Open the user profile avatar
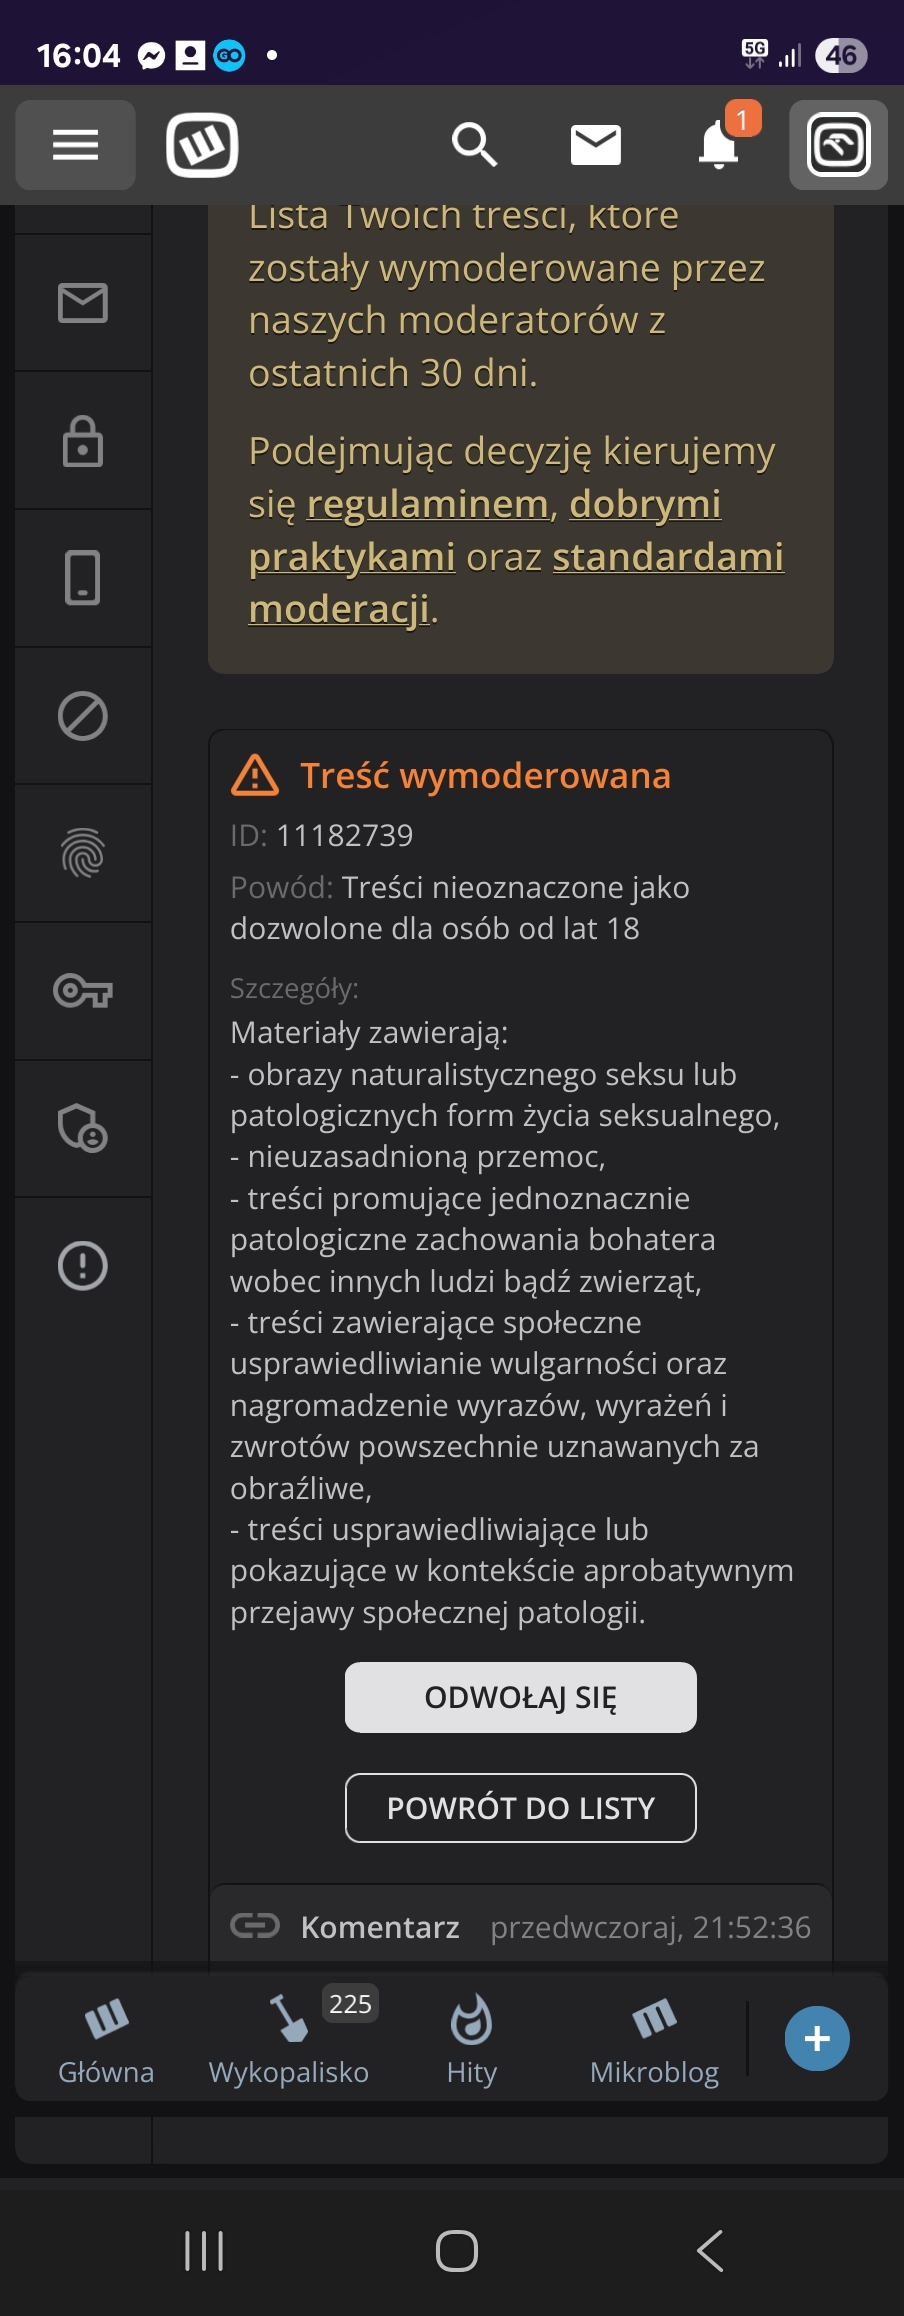904x2316 pixels. pyautogui.click(x=838, y=145)
